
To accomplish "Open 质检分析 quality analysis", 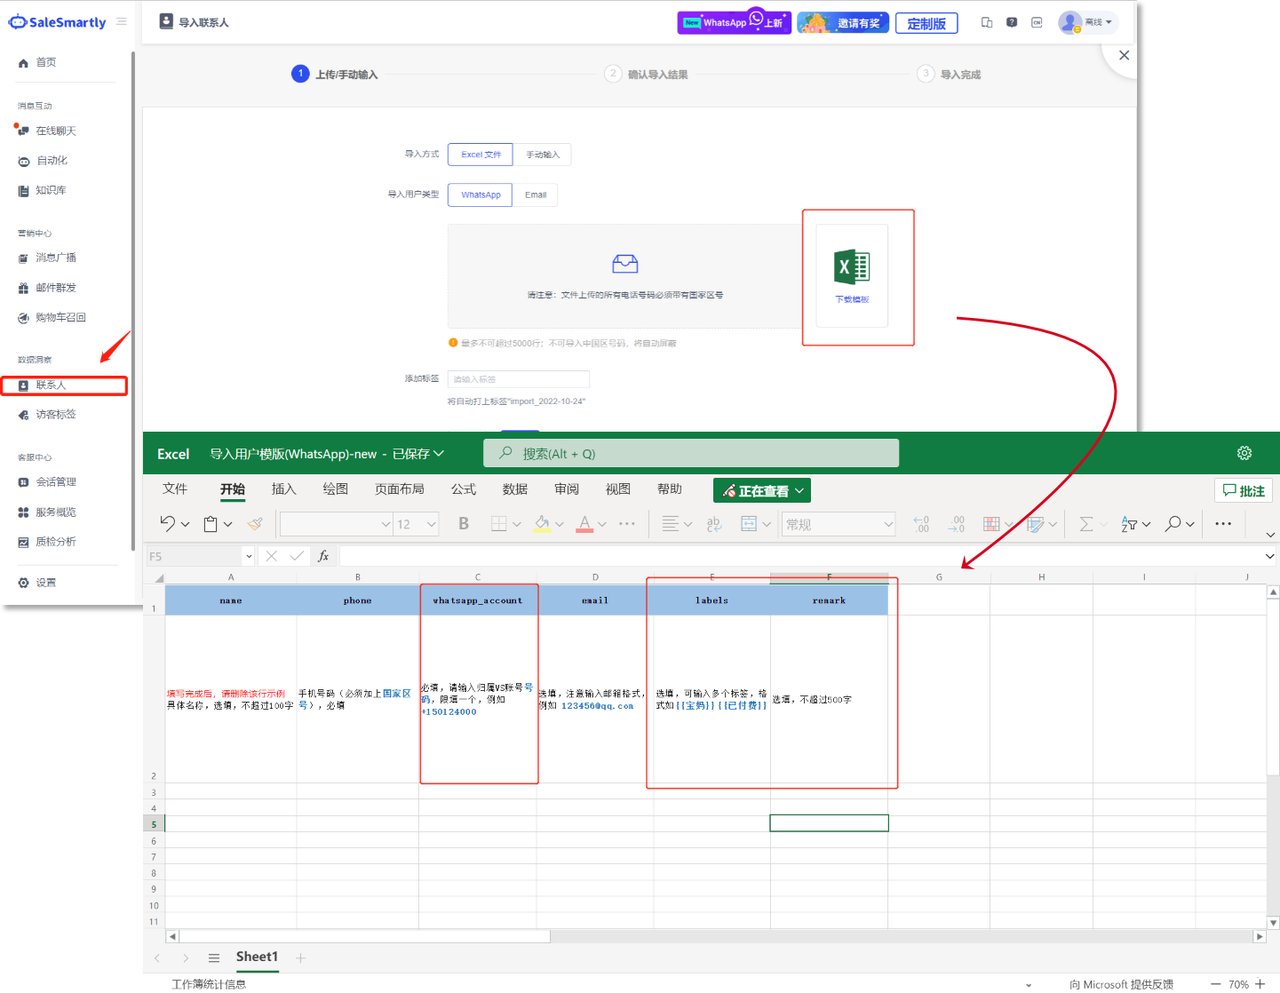I will 55,542.
